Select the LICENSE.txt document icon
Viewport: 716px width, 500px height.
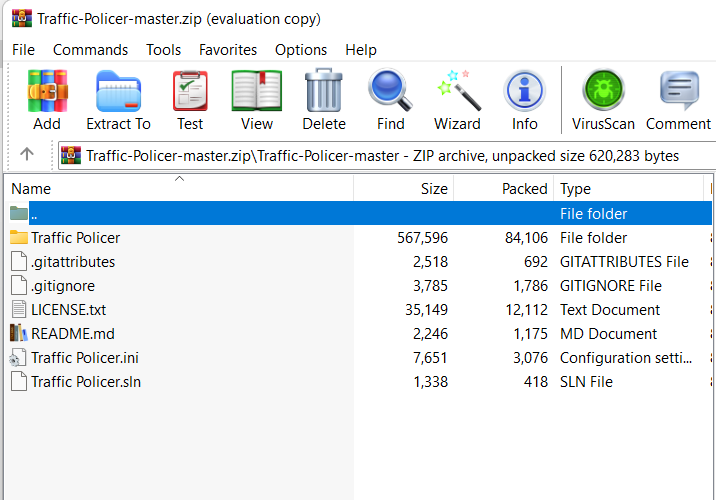19,309
